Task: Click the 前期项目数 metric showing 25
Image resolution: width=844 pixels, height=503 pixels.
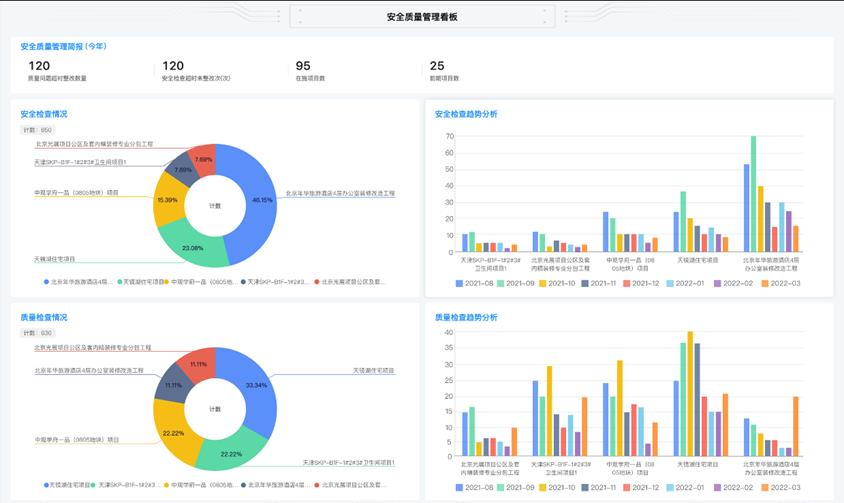Action: click(x=444, y=71)
